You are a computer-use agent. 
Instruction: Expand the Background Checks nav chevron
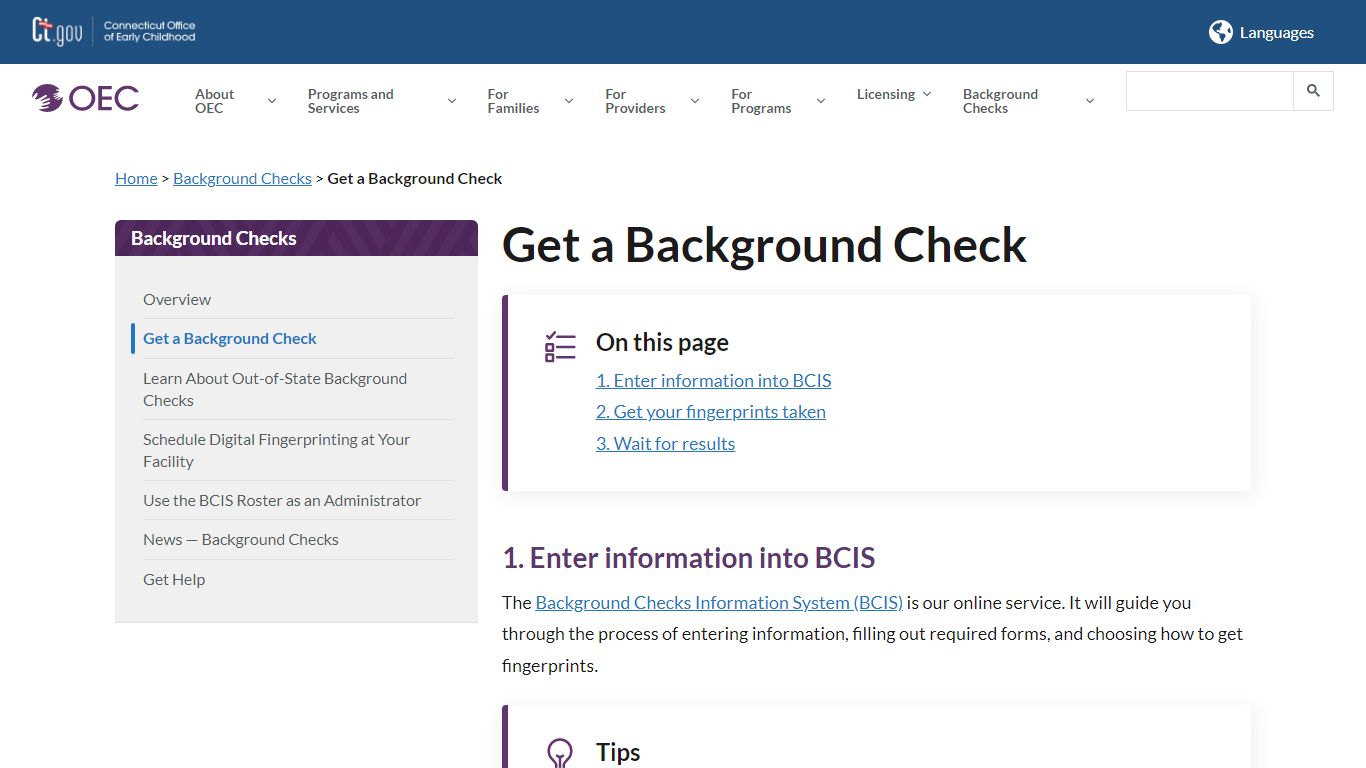click(1090, 101)
